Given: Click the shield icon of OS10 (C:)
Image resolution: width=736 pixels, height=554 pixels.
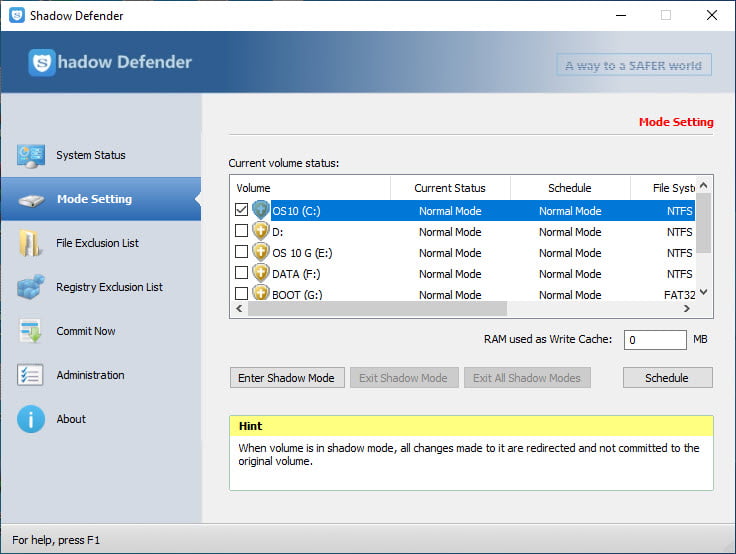Looking at the screenshot, I should click(261, 210).
